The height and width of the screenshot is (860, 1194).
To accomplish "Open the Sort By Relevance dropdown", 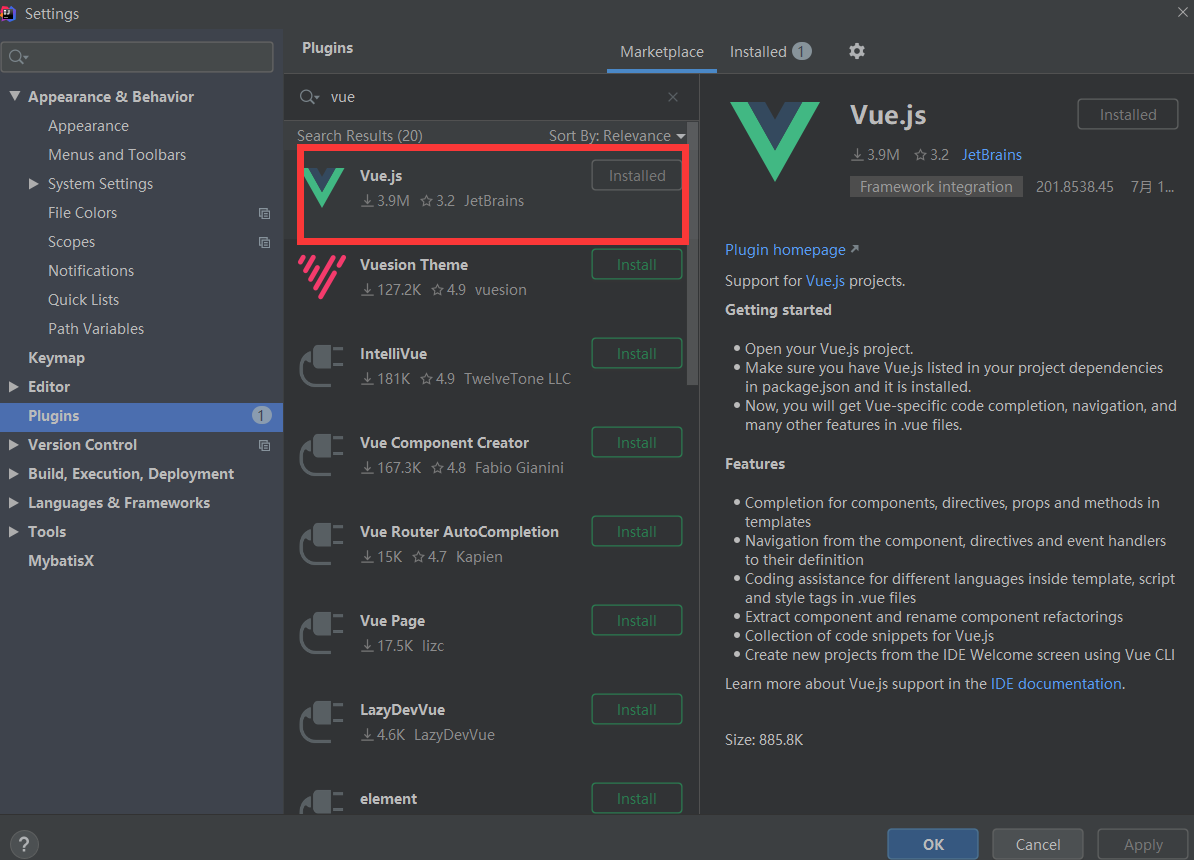I will coord(614,135).
